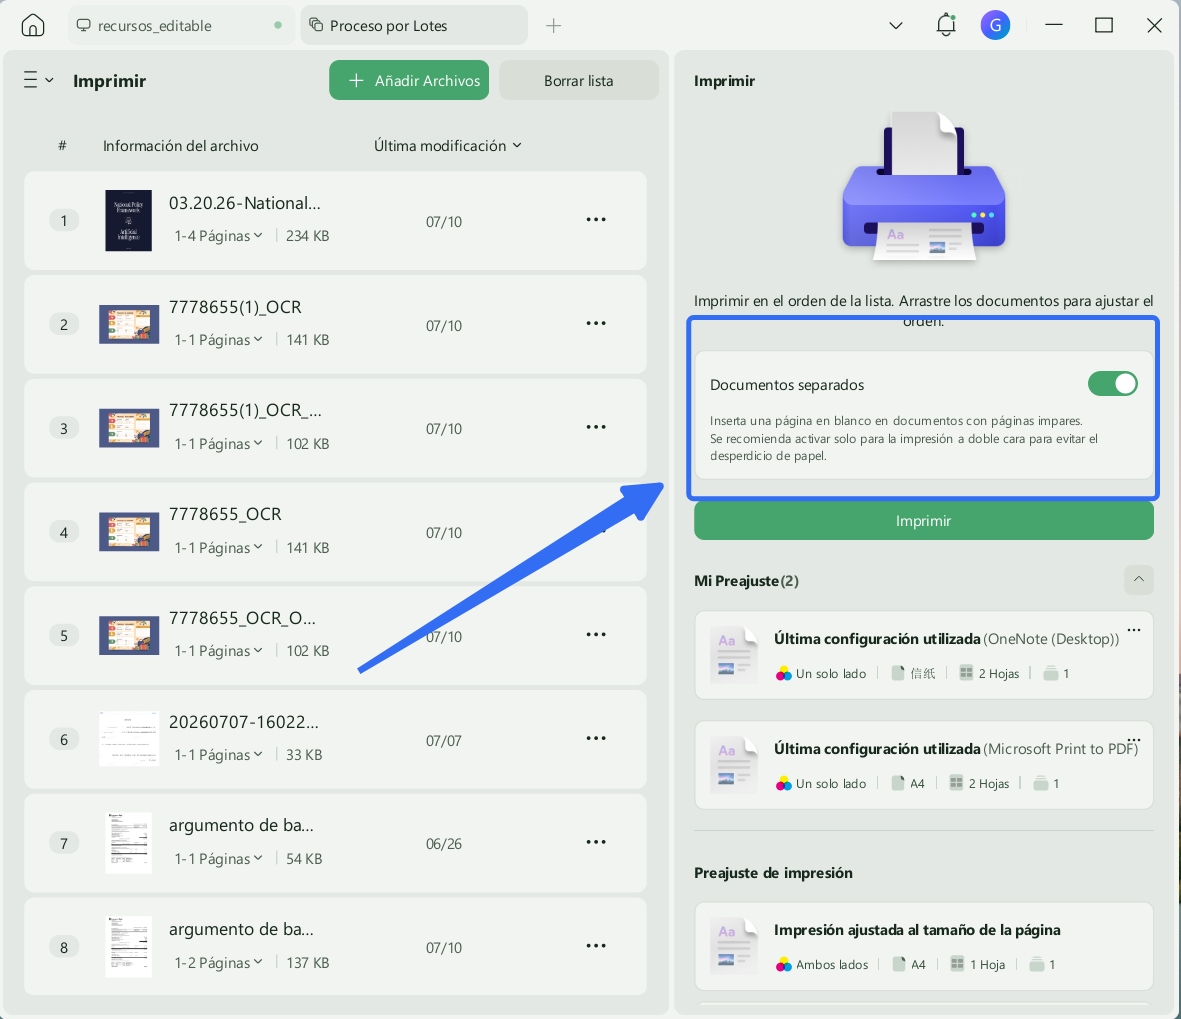Open the notifications bell
The image size is (1181, 1019).
[946, 26]
